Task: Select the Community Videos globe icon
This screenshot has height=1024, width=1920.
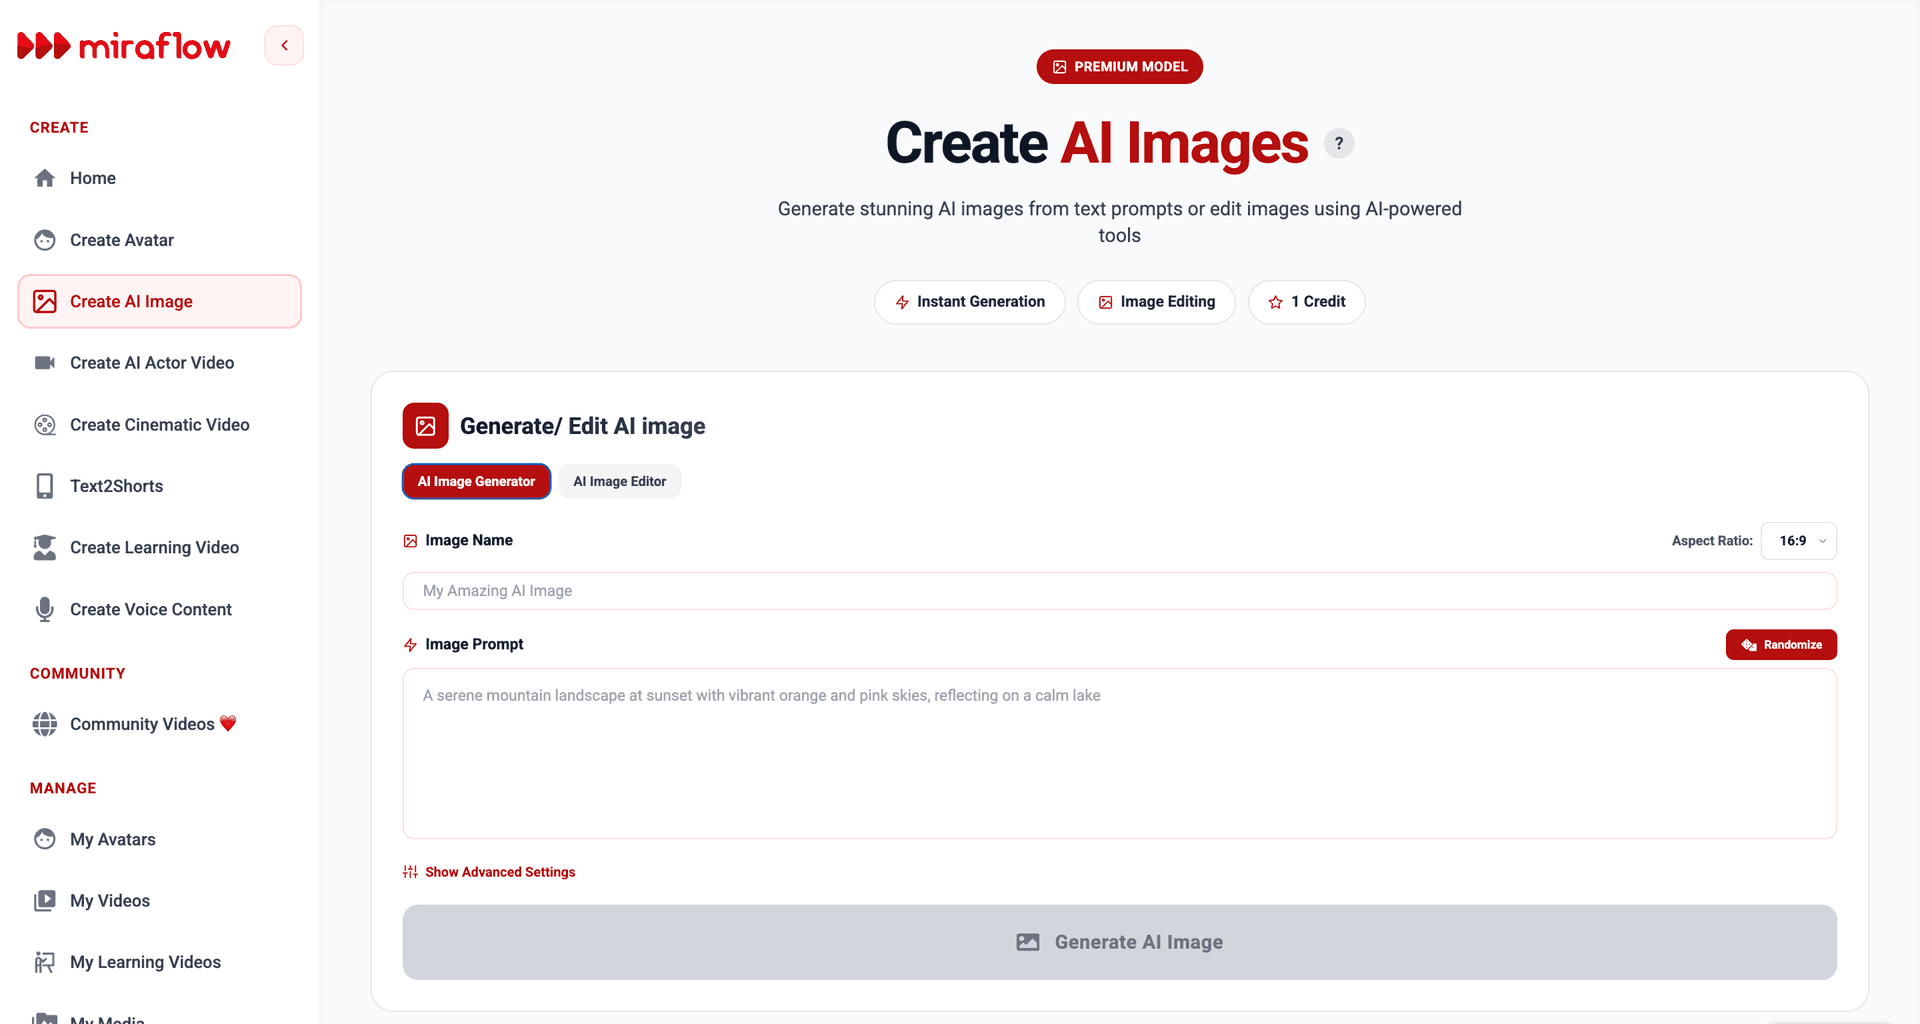Action: click(45, 724)
